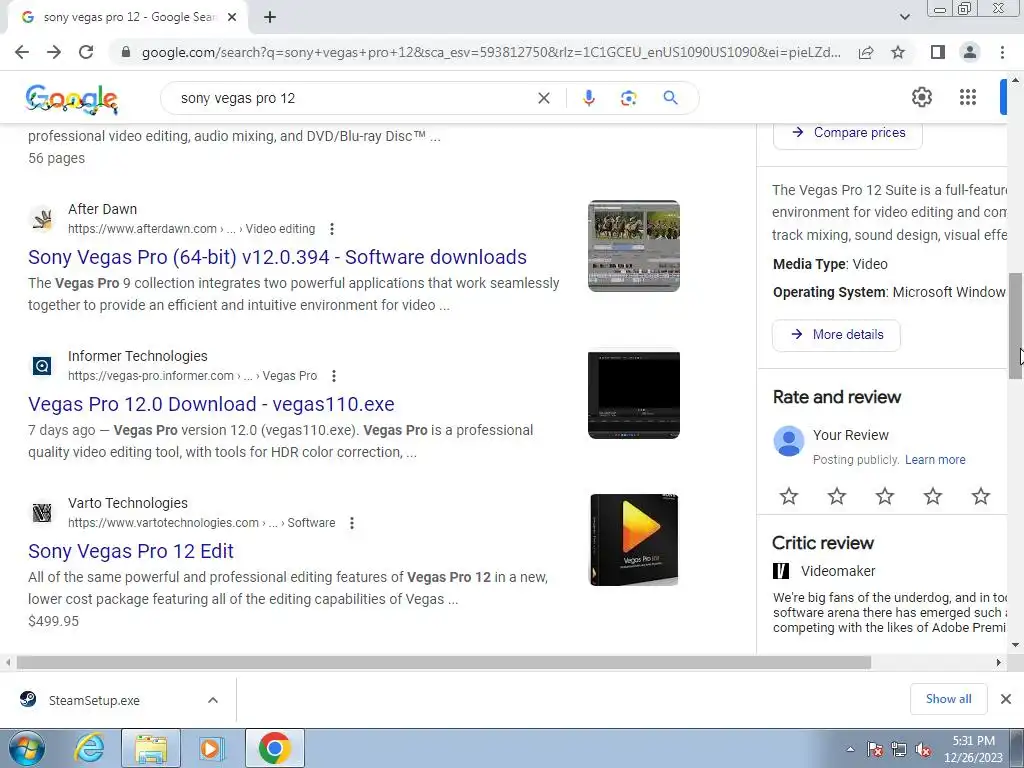Open tab search dropdown arrow
Image resolution: width=1024 pixels, height=768 pixels.
pos(904,17)
